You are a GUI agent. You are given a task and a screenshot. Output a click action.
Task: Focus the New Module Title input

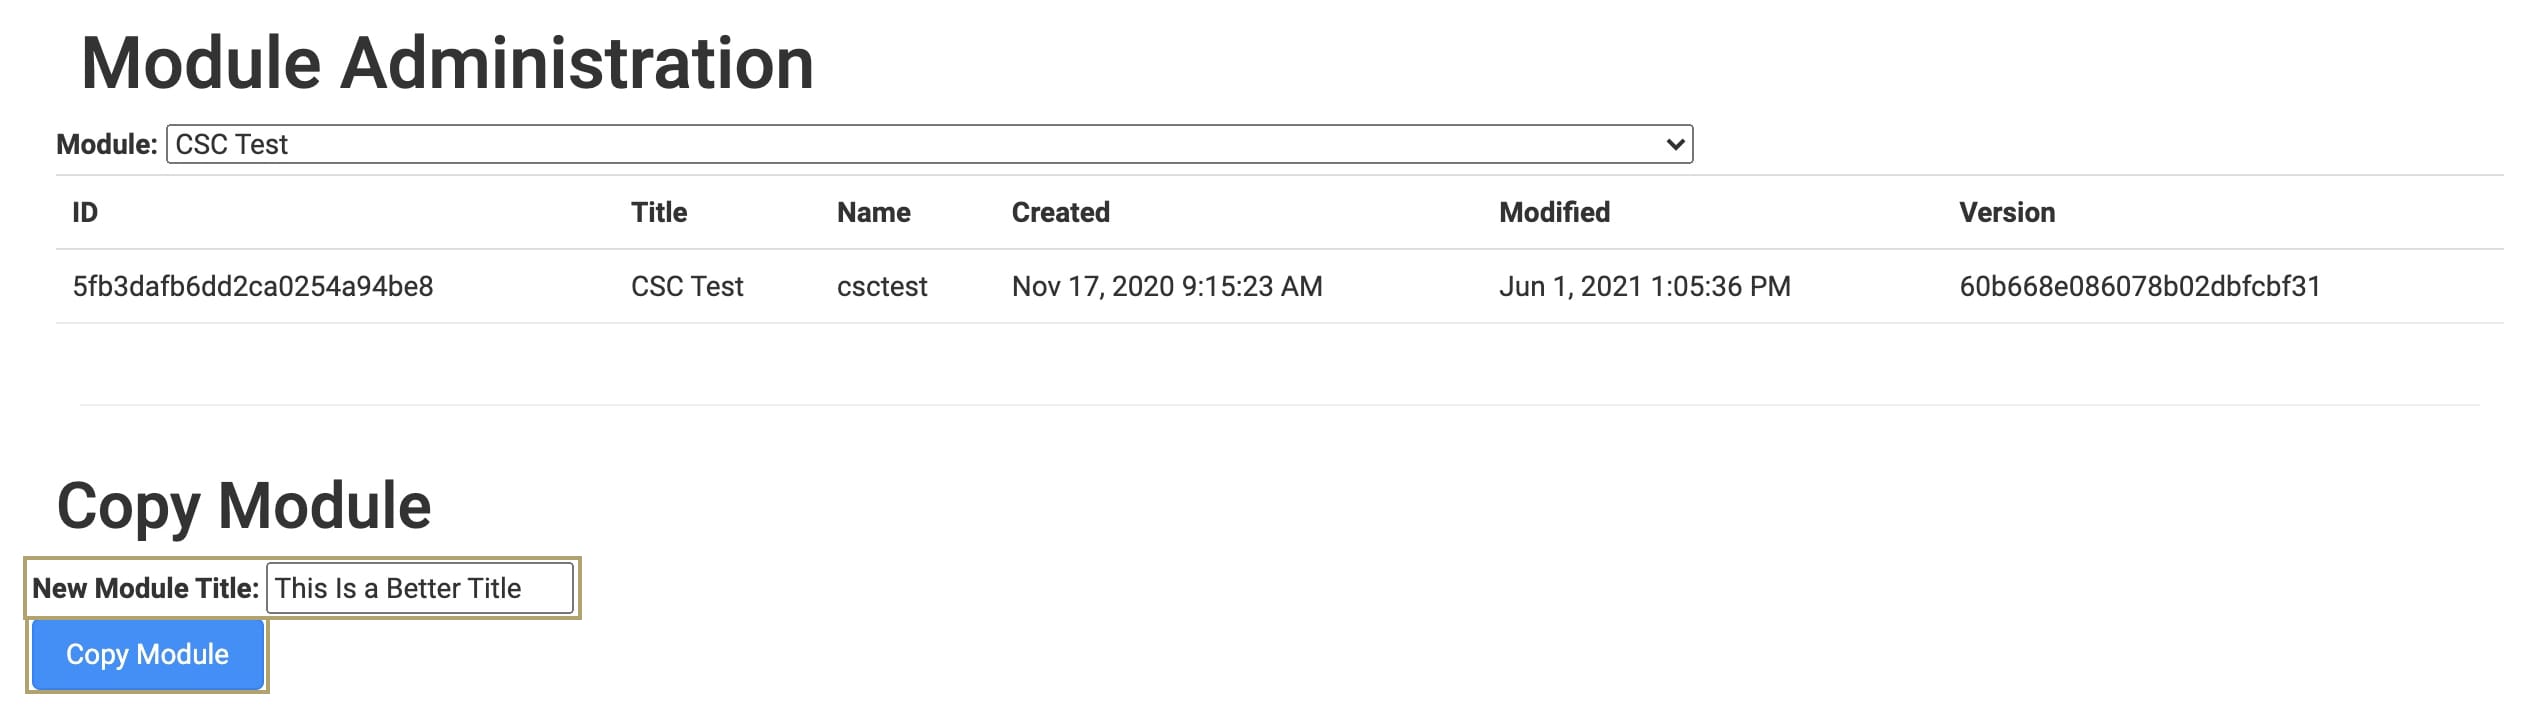(x=419, y=588)
